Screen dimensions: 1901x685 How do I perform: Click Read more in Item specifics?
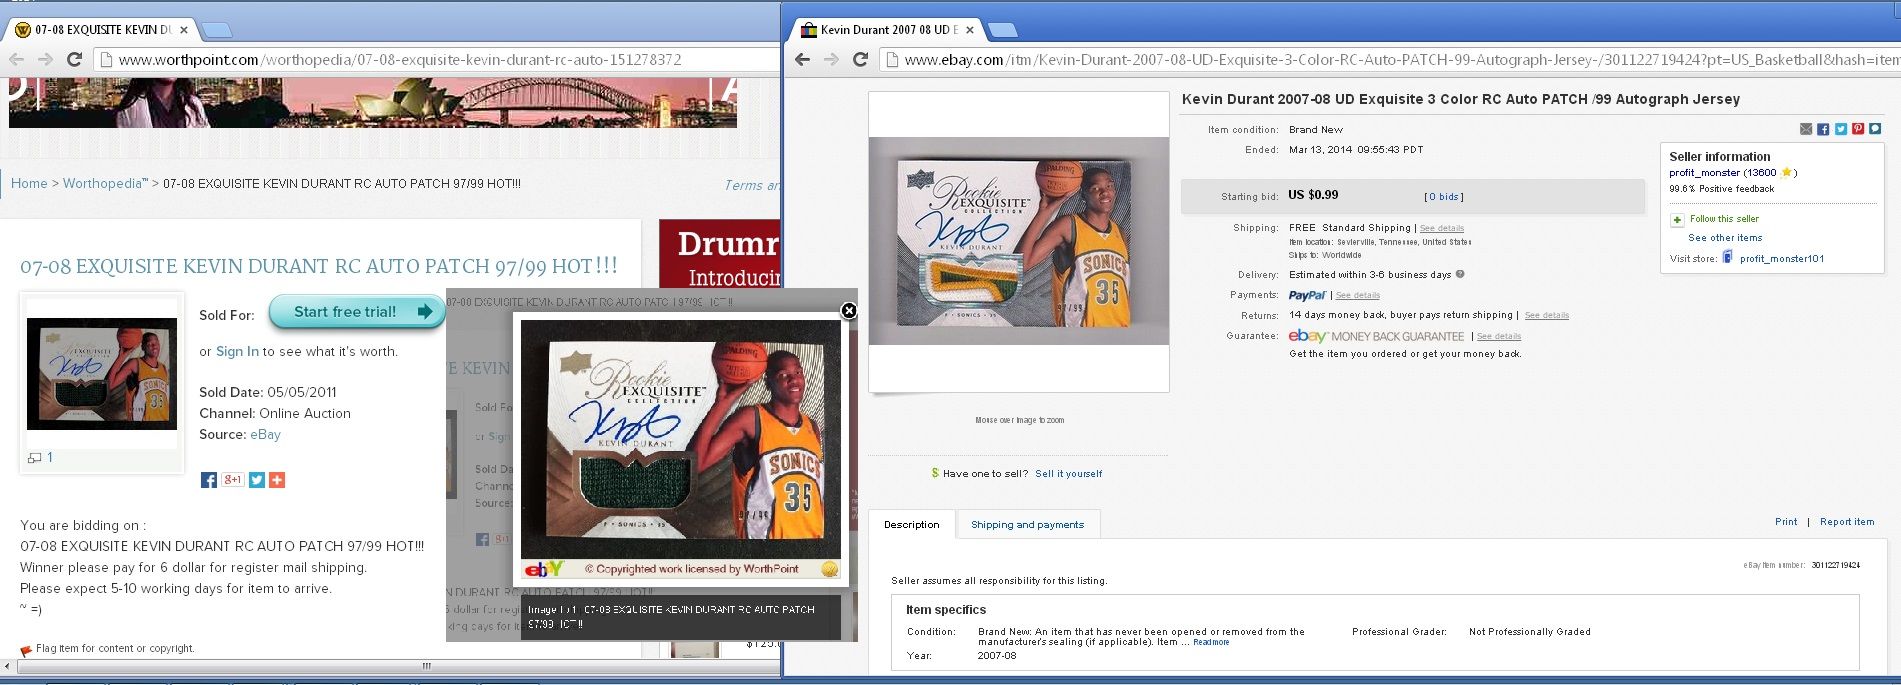[1211, 642]
